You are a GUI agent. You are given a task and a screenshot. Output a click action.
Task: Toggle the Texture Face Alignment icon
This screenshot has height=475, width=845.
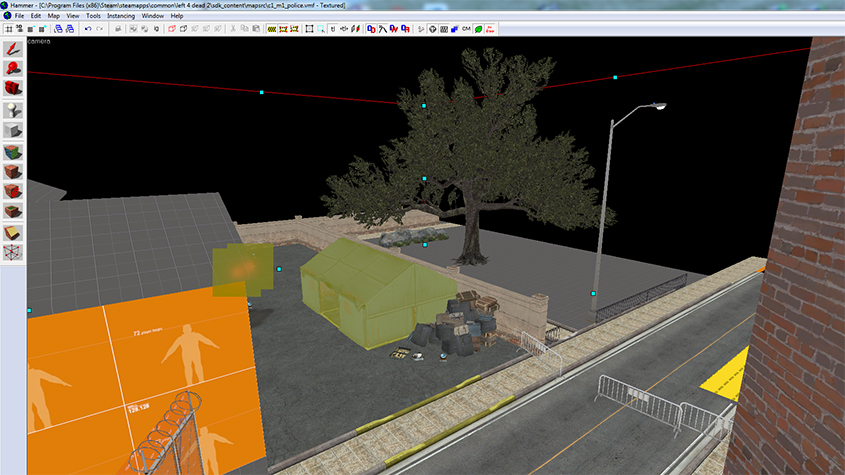click(355, 29)
